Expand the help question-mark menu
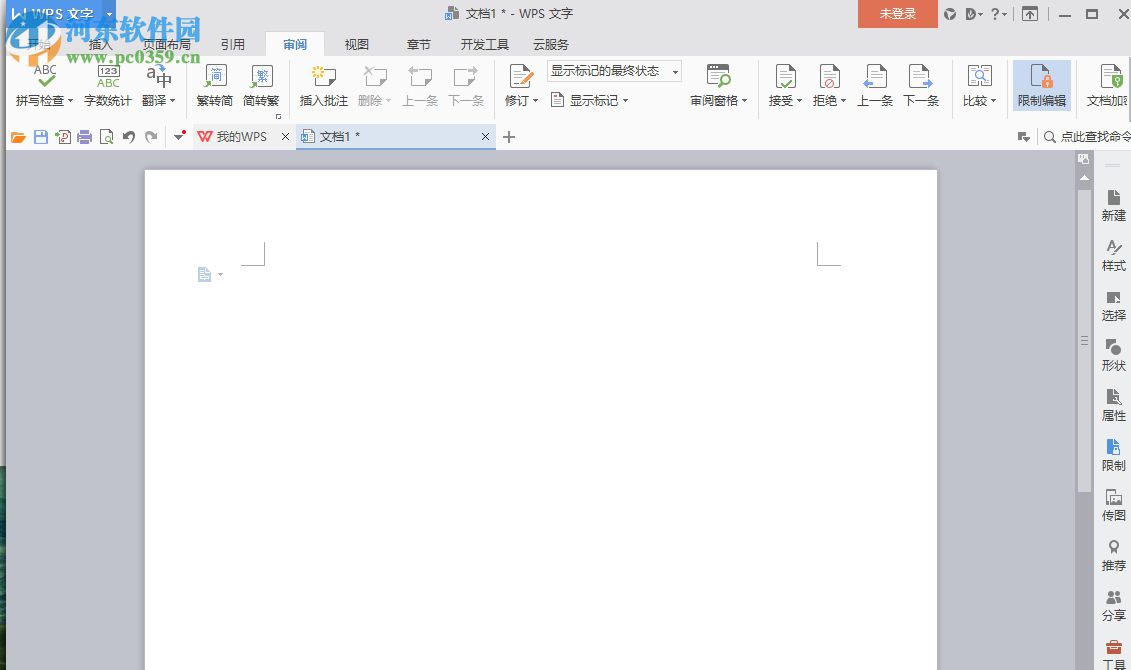1131x670 pixels. point(998,14)
